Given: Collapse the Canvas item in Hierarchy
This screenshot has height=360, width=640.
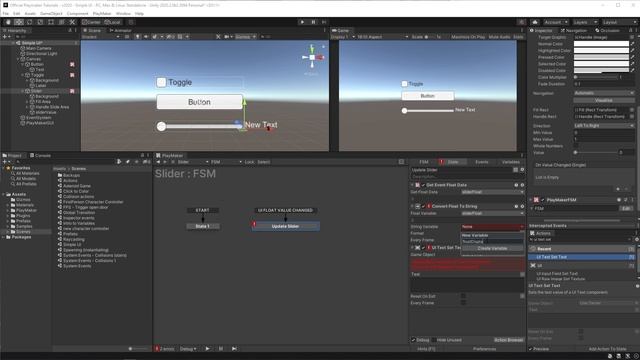Looking at the screenshot, I should point(18,59).
